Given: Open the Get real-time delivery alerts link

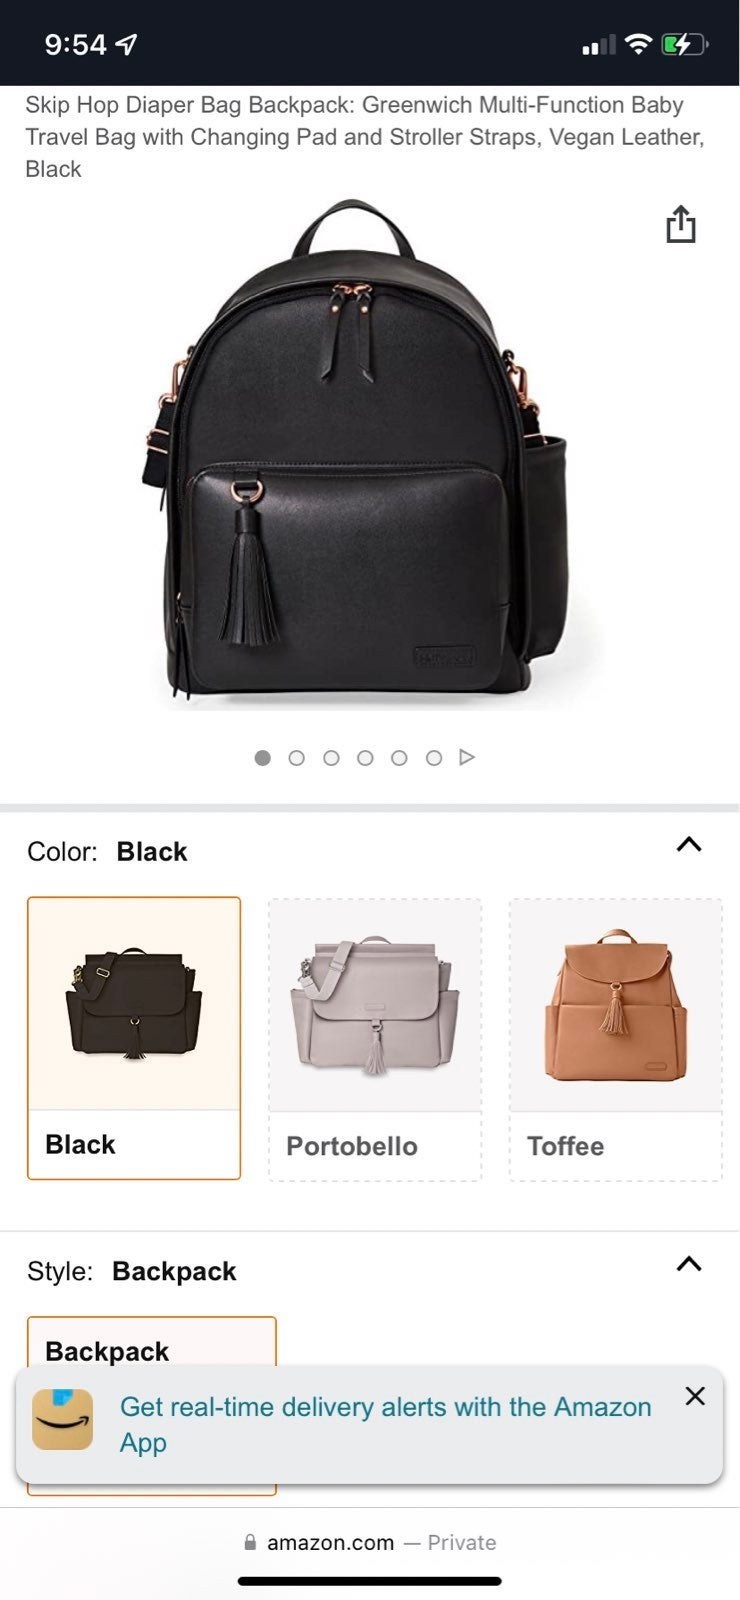Looking at the screenshot, I should pos(385,1424).
